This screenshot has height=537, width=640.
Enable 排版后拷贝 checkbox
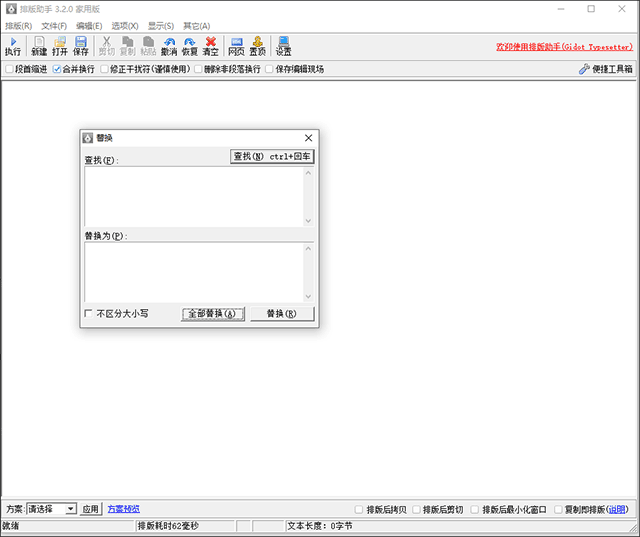[x=359, y=509]
